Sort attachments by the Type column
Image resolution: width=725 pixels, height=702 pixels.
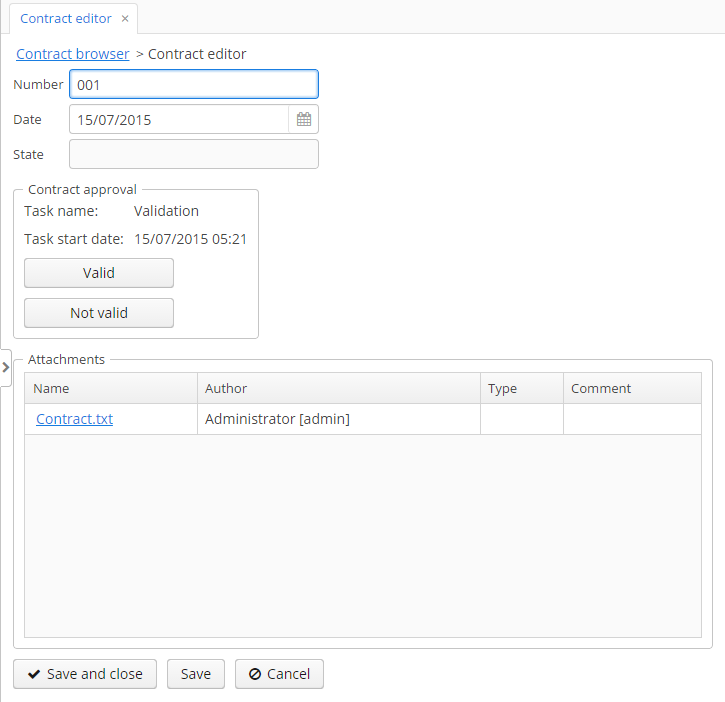point(521,389)
